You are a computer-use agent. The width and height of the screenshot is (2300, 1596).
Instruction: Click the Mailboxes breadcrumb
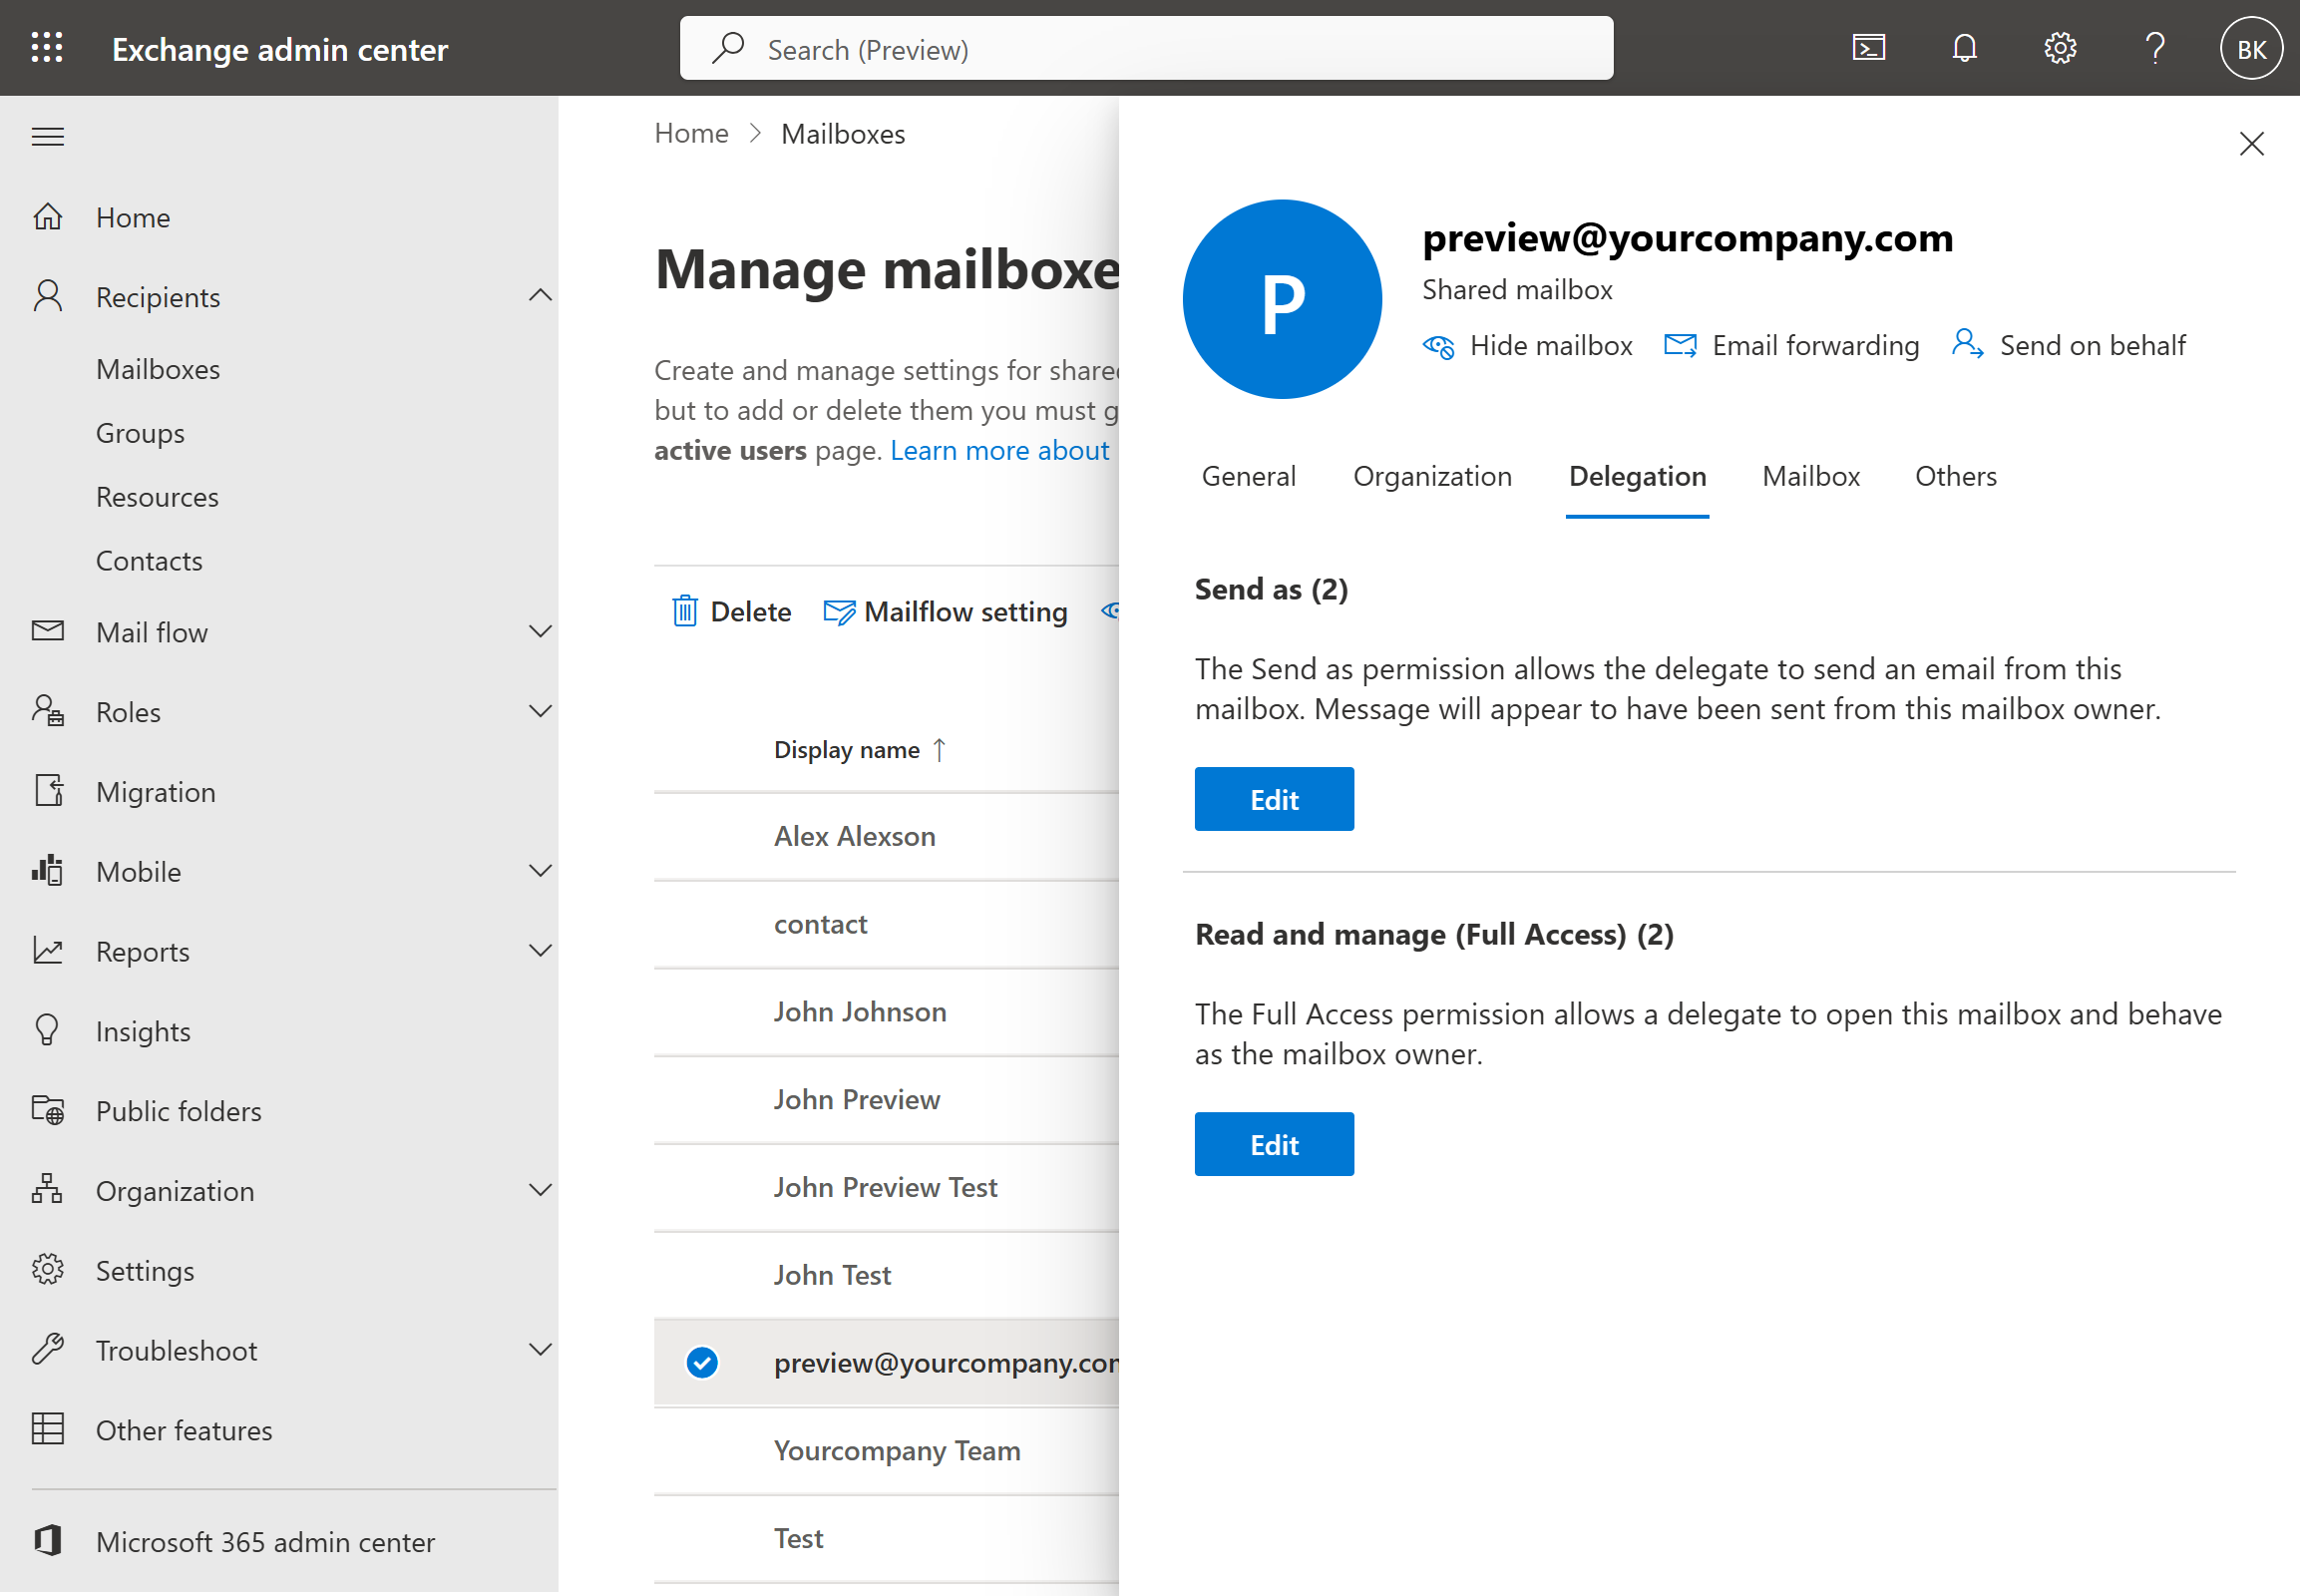coord(843,134)
